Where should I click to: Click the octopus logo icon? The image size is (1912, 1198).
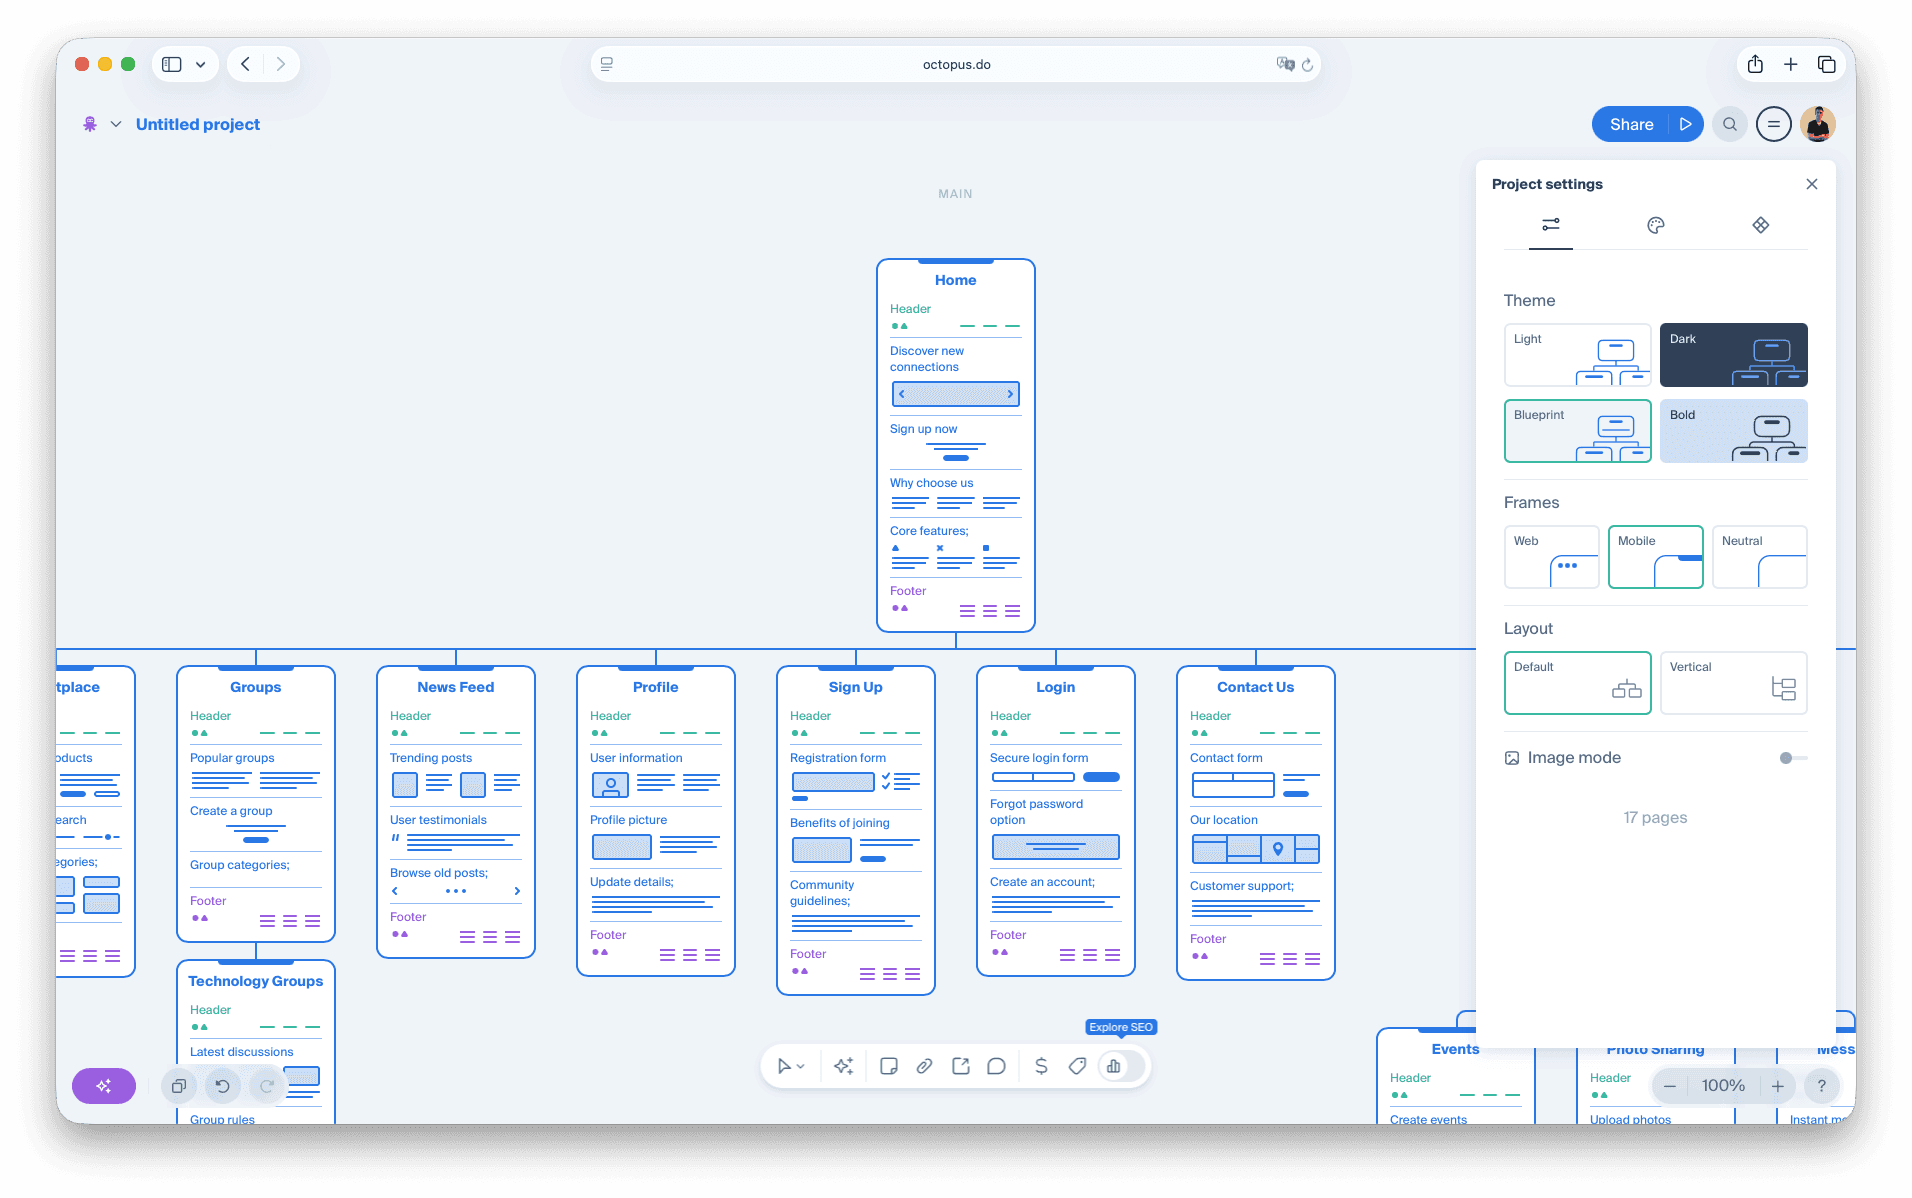90,124
